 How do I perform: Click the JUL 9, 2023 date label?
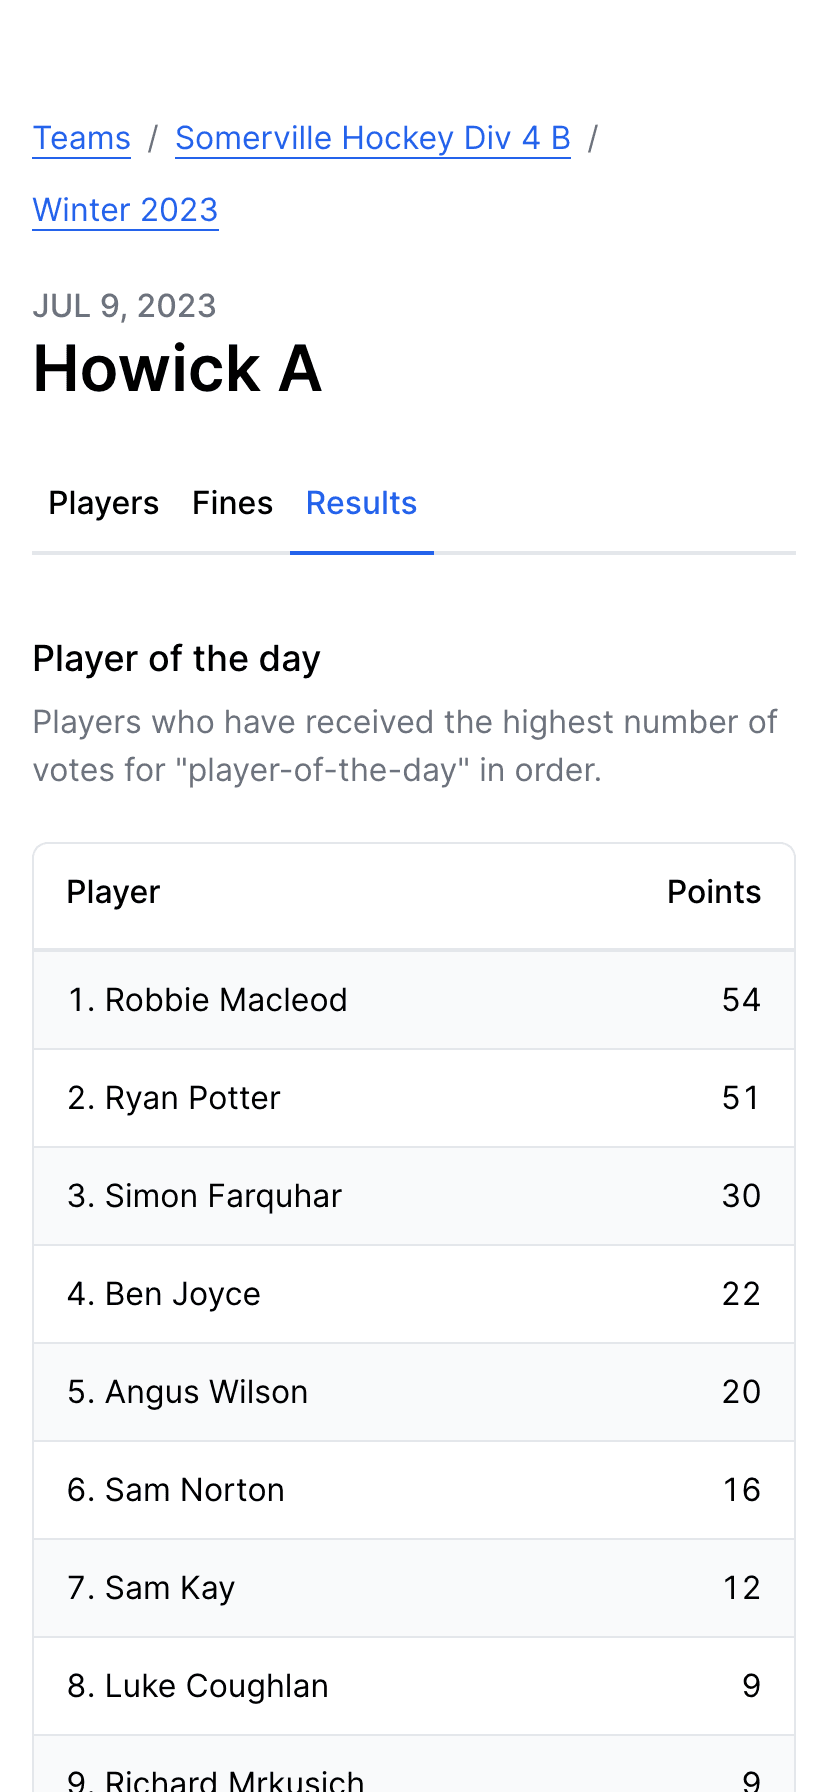tap(124, 306)
